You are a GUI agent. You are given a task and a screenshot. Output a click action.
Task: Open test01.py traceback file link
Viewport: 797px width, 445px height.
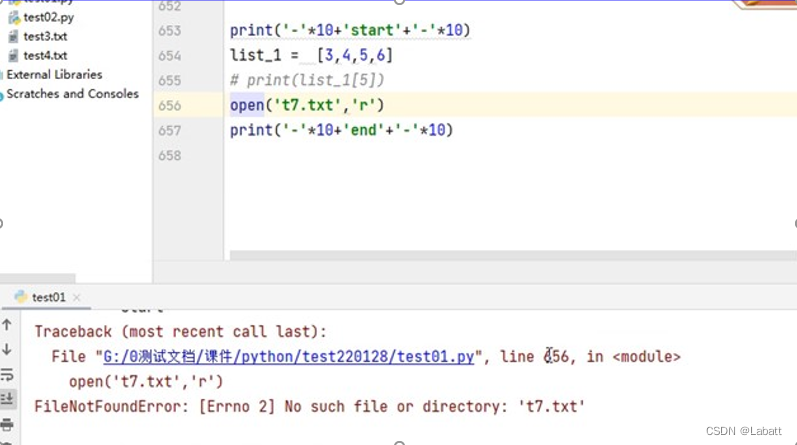289,357
